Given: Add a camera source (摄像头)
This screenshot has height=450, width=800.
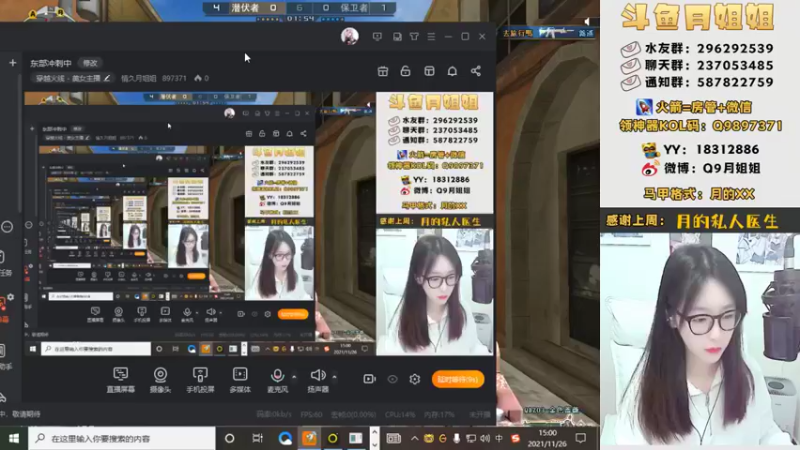Looking at the screenshot, I should (x=160, y=380).
